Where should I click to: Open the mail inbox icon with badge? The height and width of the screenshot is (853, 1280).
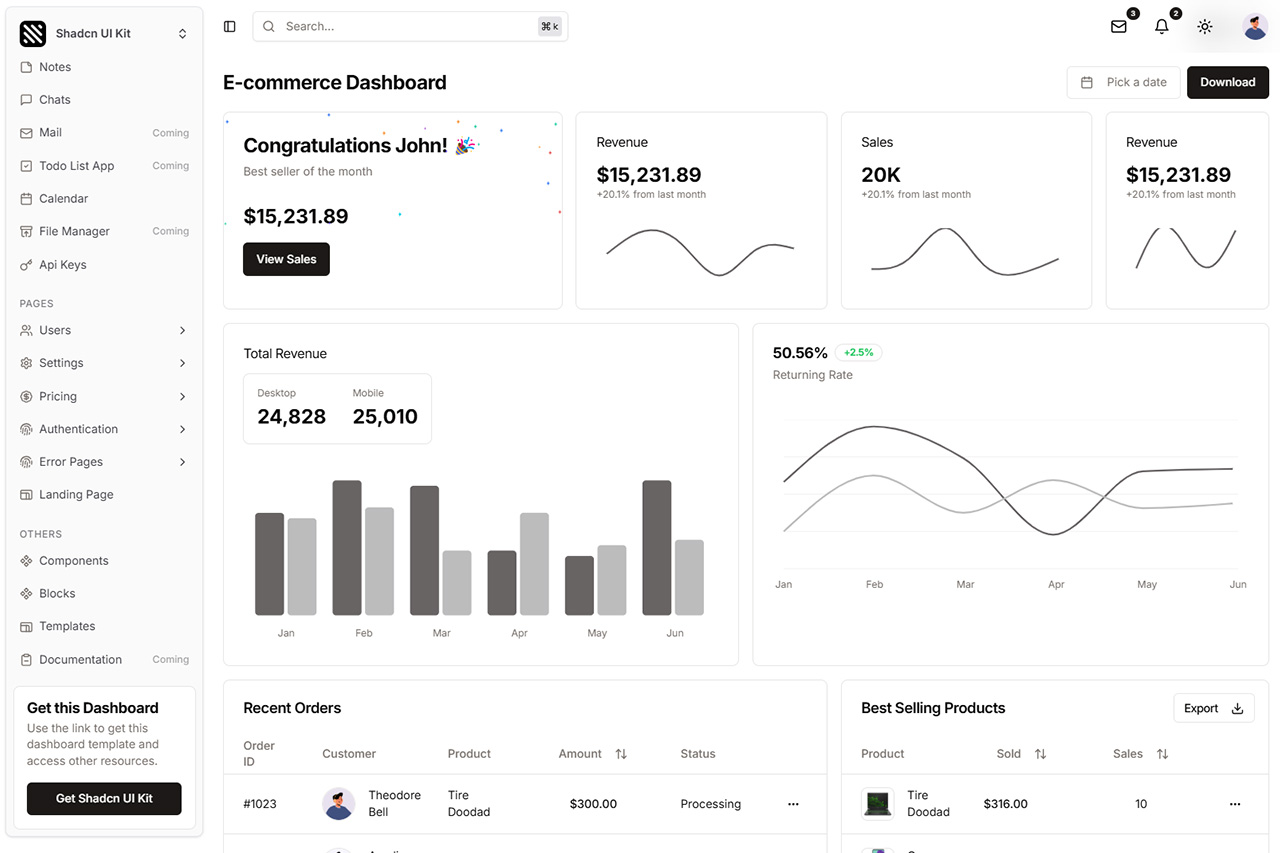coord(1118,27)
